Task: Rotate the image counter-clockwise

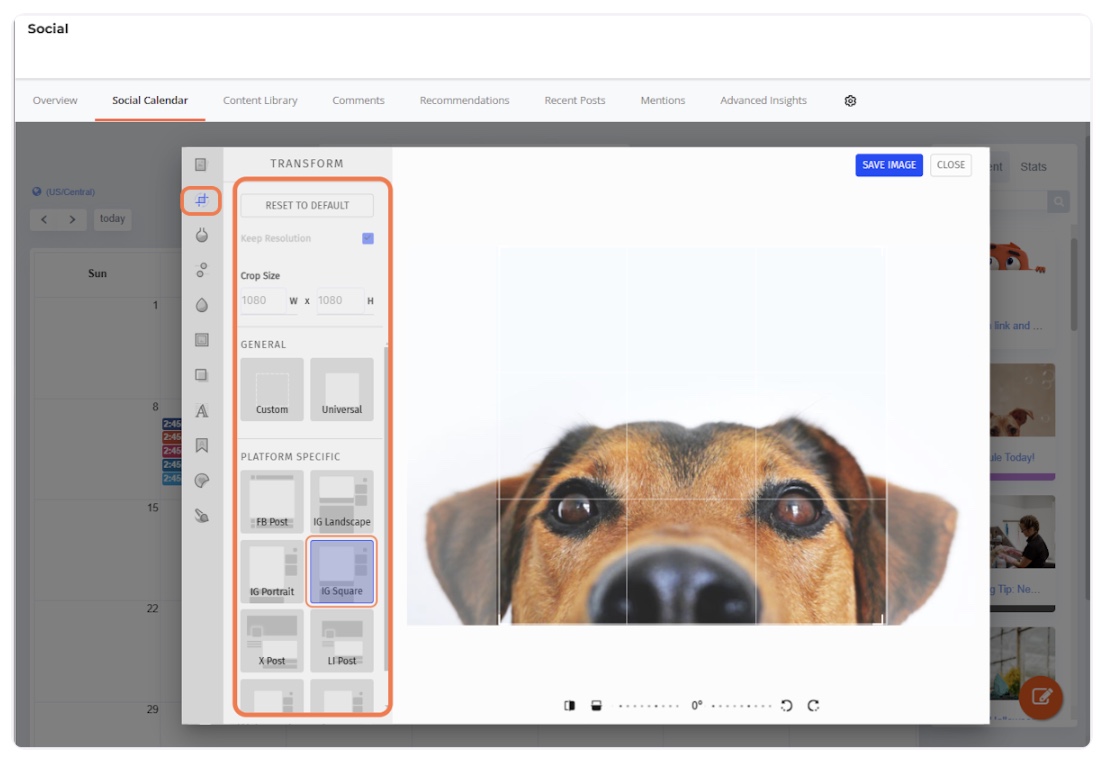Action: click(x=786, y=705)
